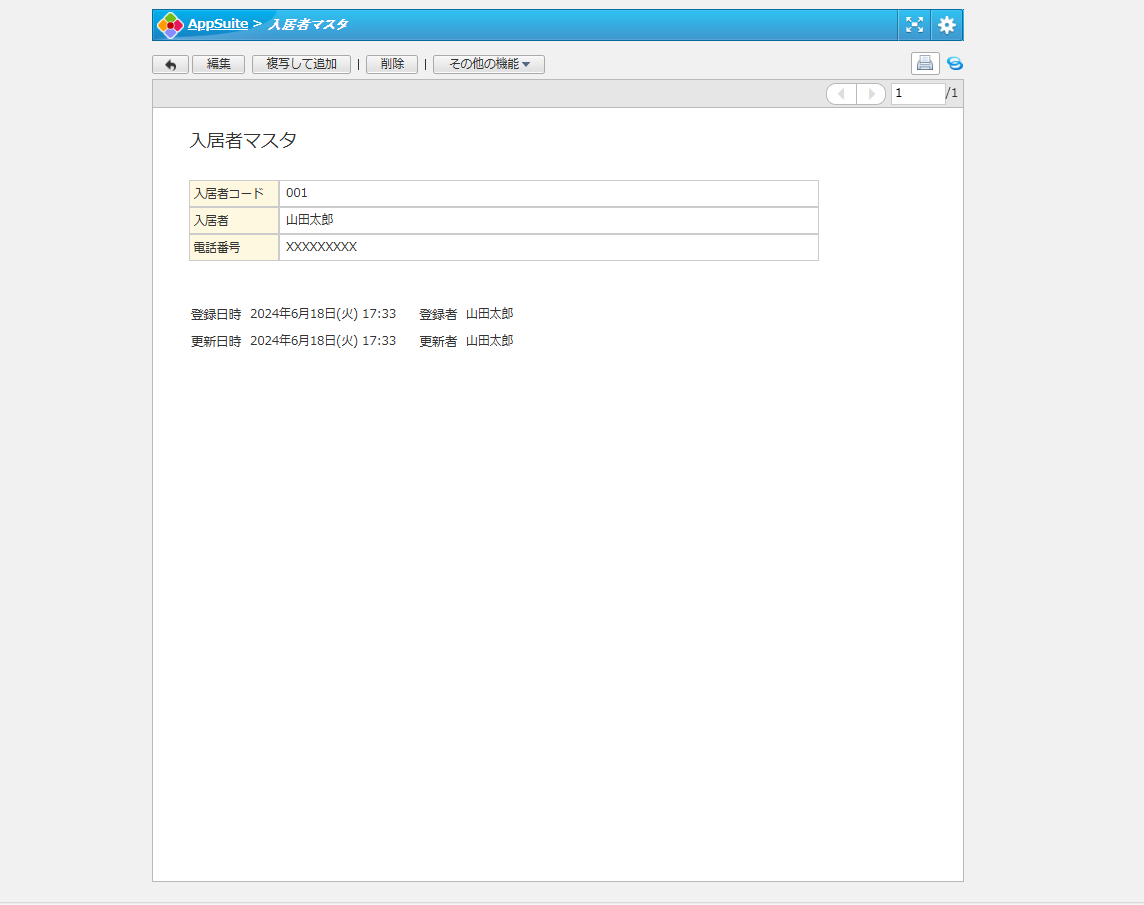Click the blue link icon beside printer
This screenshot has height=905, width=1144.
pos(955,64)
